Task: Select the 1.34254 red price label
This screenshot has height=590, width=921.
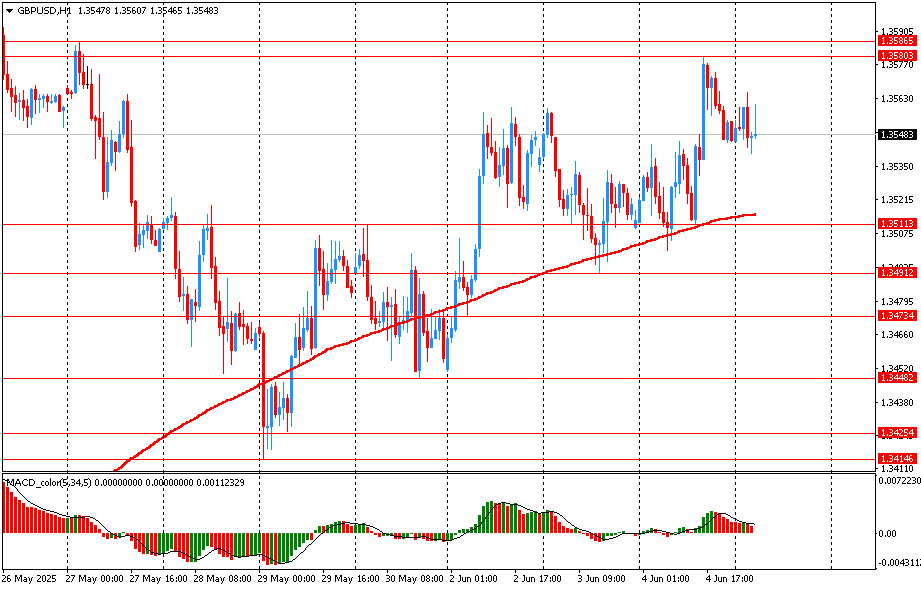Action: [x=895, y=433]
